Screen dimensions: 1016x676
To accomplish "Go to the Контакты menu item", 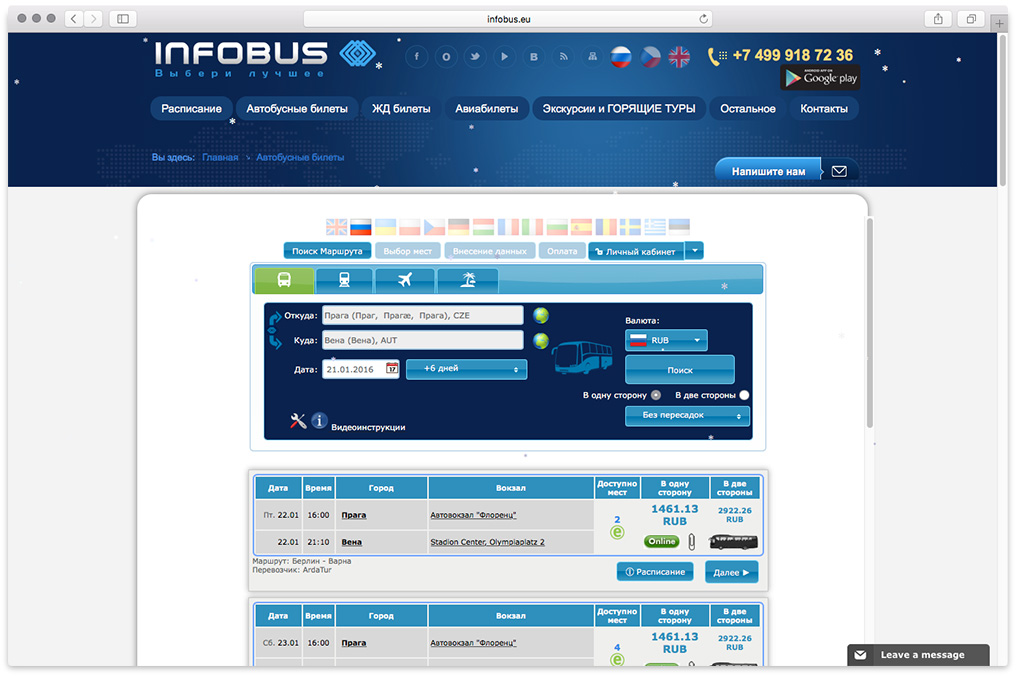I will pos(824,109).
